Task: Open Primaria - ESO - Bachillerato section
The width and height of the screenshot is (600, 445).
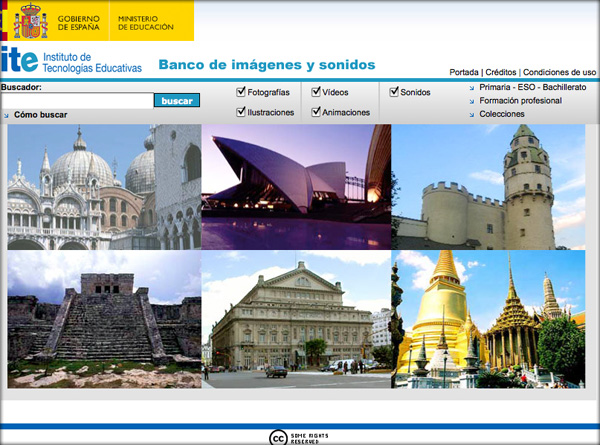Action: click(533, 87)
